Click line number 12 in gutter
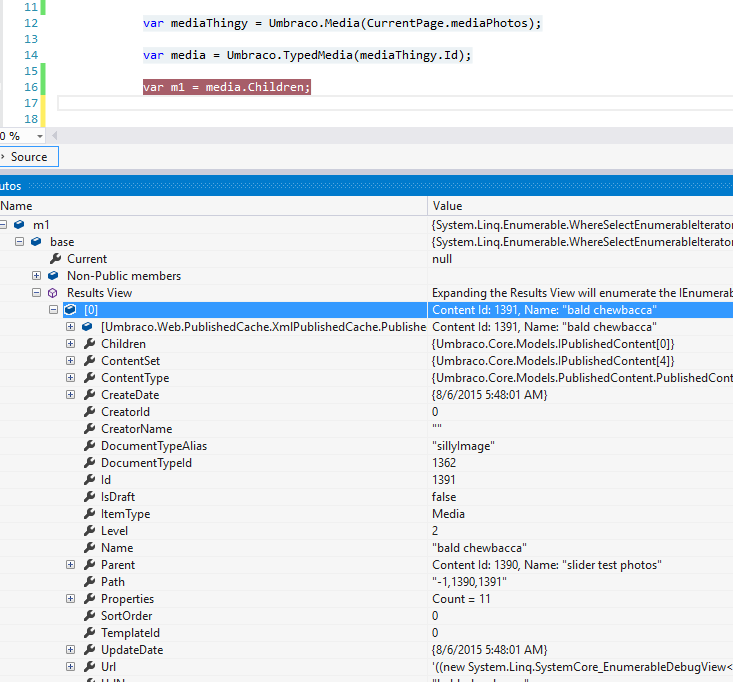The image size is (733, 682). click(31, 23)
